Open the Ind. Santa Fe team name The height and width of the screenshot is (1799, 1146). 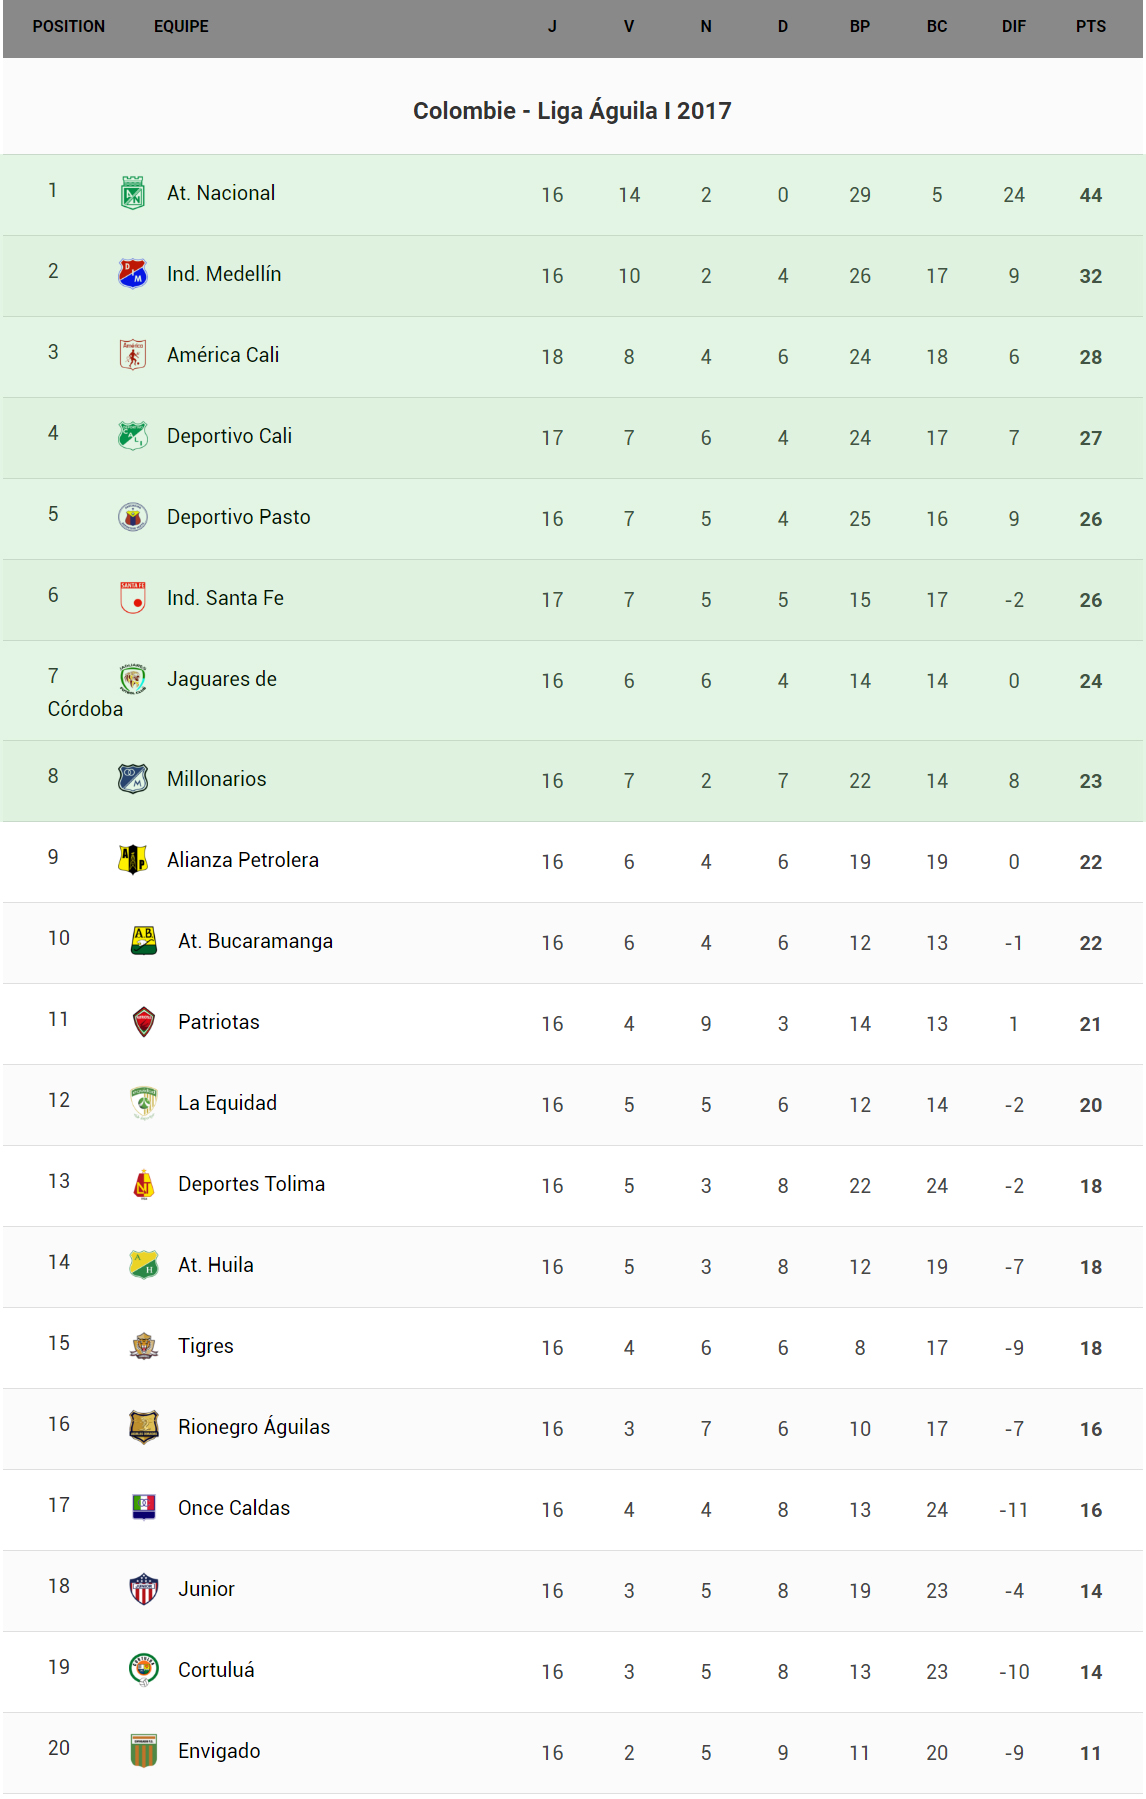(225, 598)
